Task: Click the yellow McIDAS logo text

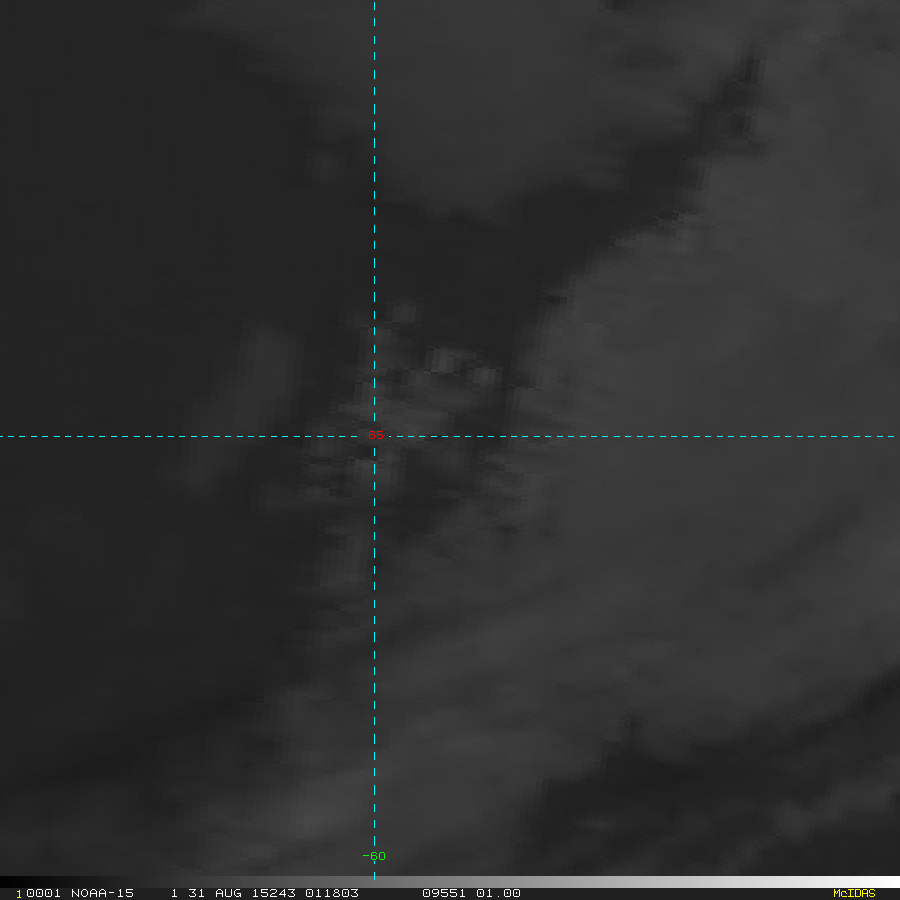Action: pos(854,893)
